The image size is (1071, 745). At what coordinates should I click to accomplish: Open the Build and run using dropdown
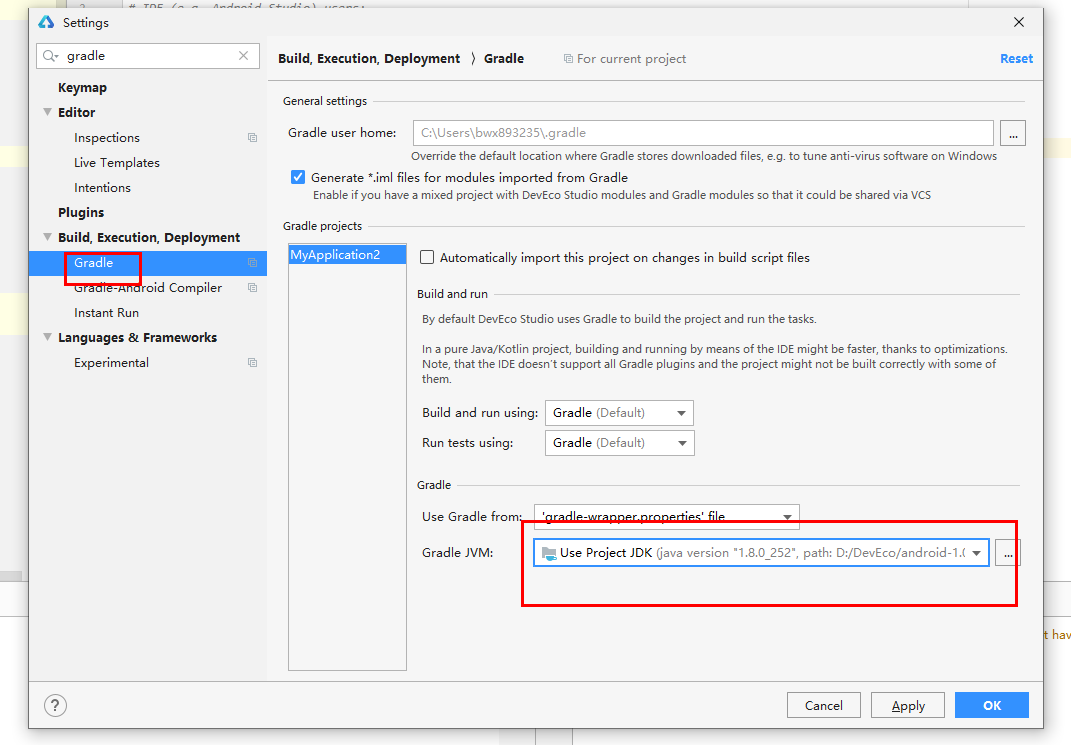(x=620, y=413)
